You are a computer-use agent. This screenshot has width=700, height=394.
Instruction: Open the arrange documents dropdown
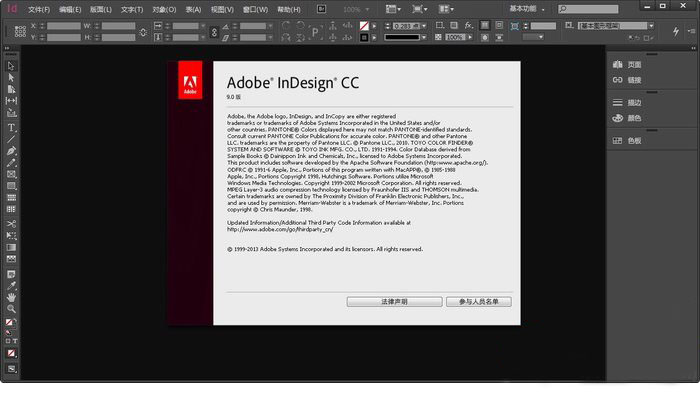446,9
